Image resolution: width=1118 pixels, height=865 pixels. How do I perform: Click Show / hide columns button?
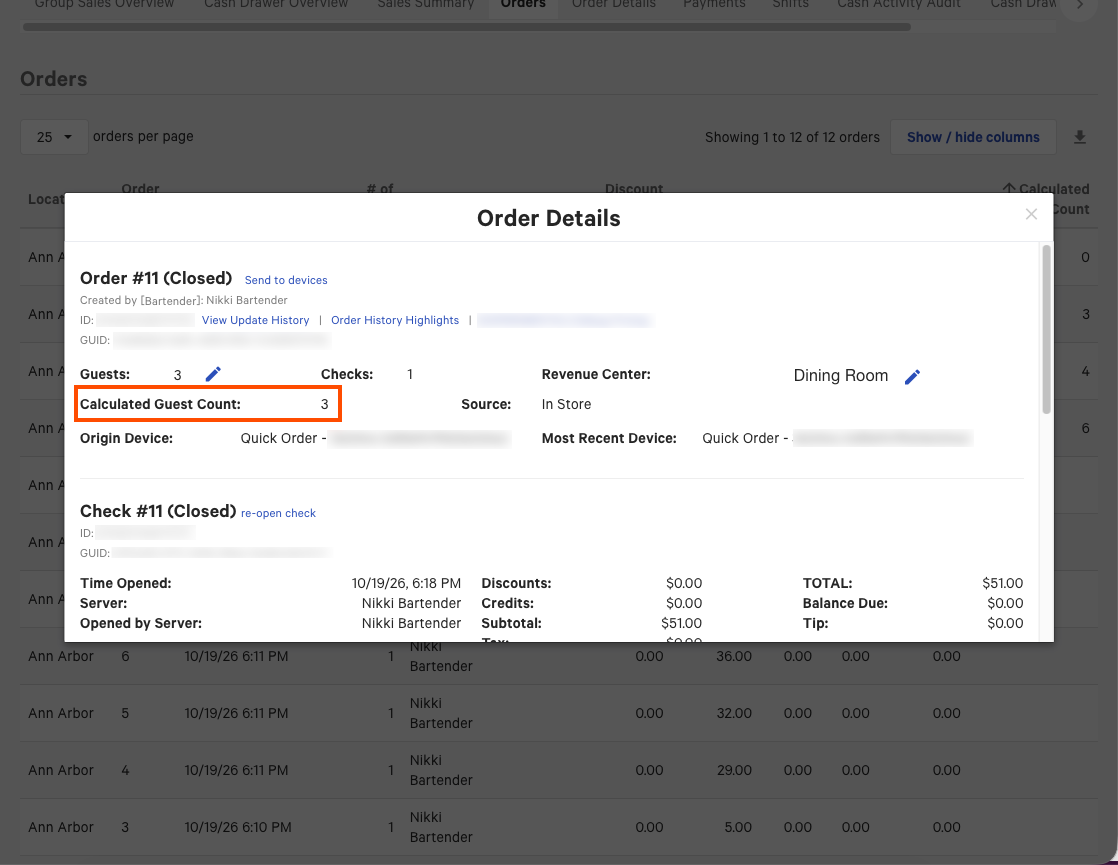pos(973,137)
